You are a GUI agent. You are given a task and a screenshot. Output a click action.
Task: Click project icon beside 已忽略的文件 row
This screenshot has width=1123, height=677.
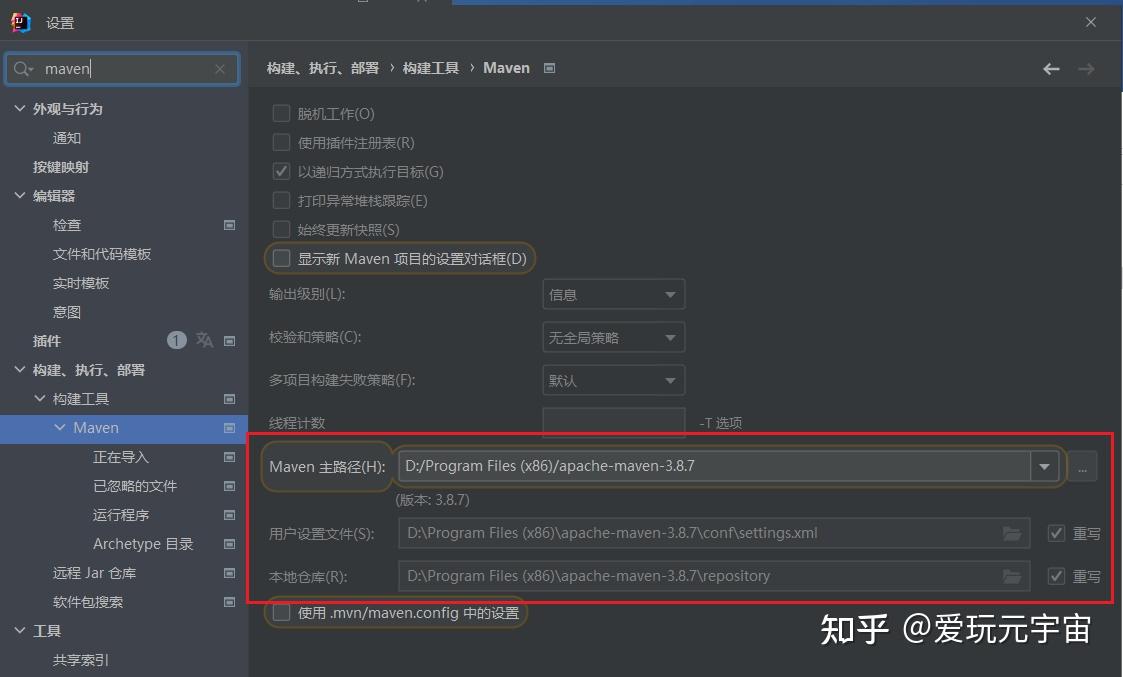pyautogui.click(x=229, y=486)
